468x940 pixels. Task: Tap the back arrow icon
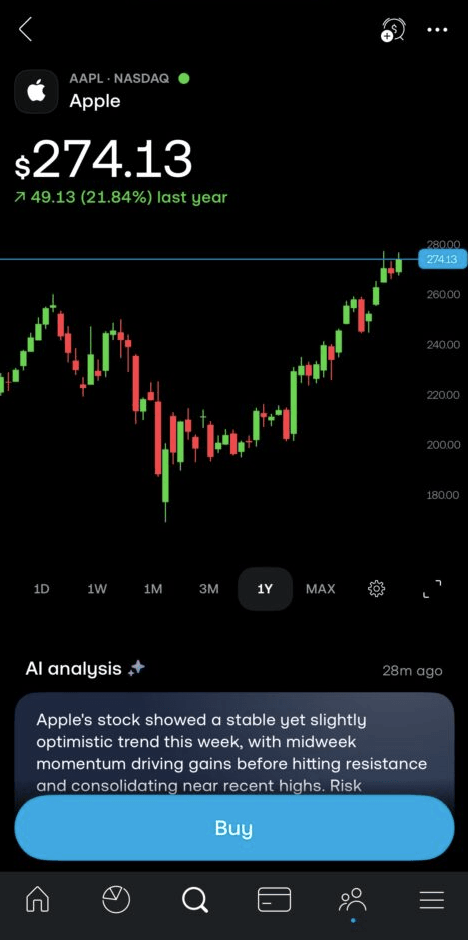(x=25, y=29)
